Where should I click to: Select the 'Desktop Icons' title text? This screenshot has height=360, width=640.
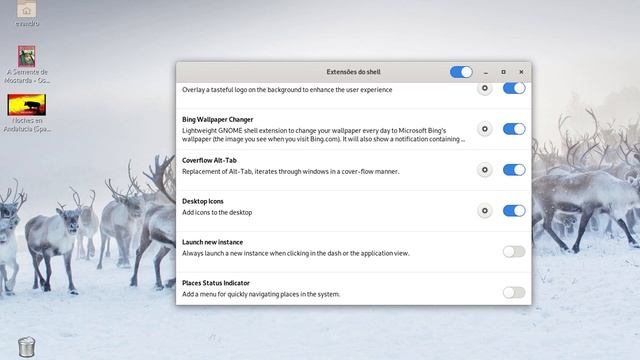click(x=203, y=201)
